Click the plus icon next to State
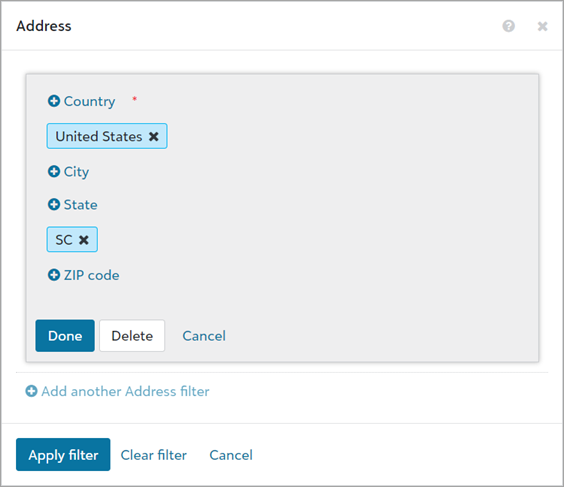Viewport: 564px width, 487px height. pos(54,204)
